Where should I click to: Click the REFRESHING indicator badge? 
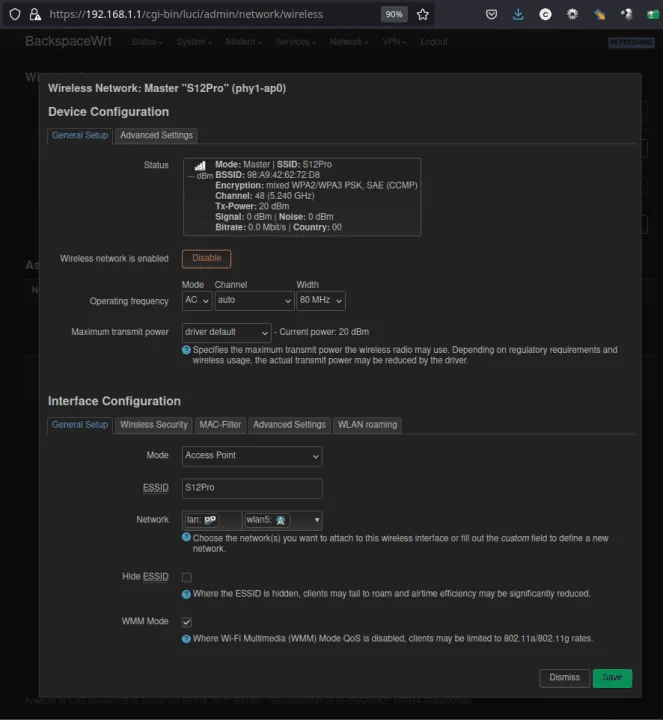tap(631, 43)
